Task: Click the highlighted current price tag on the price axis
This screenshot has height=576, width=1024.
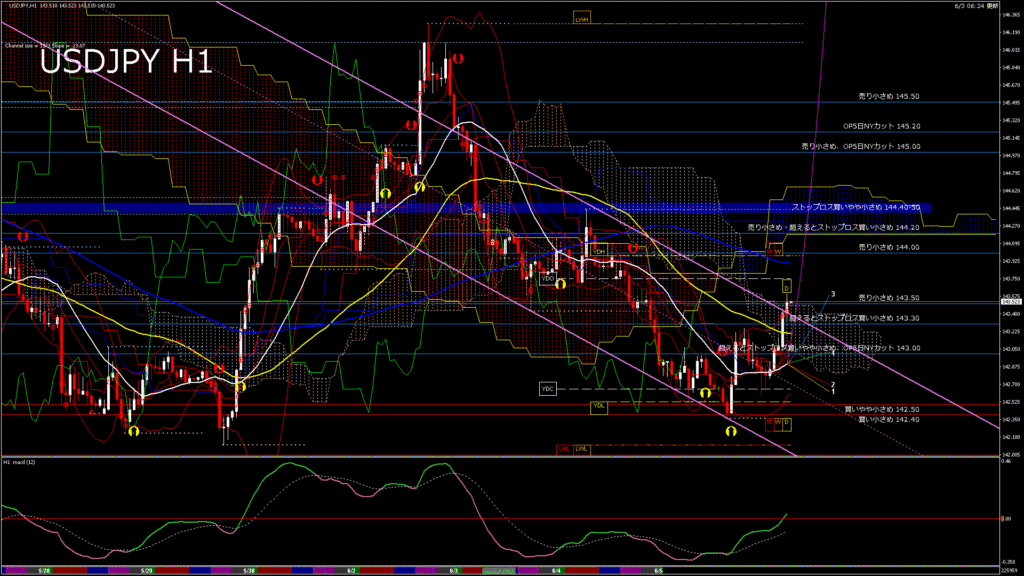Action: click(1011, 302)
